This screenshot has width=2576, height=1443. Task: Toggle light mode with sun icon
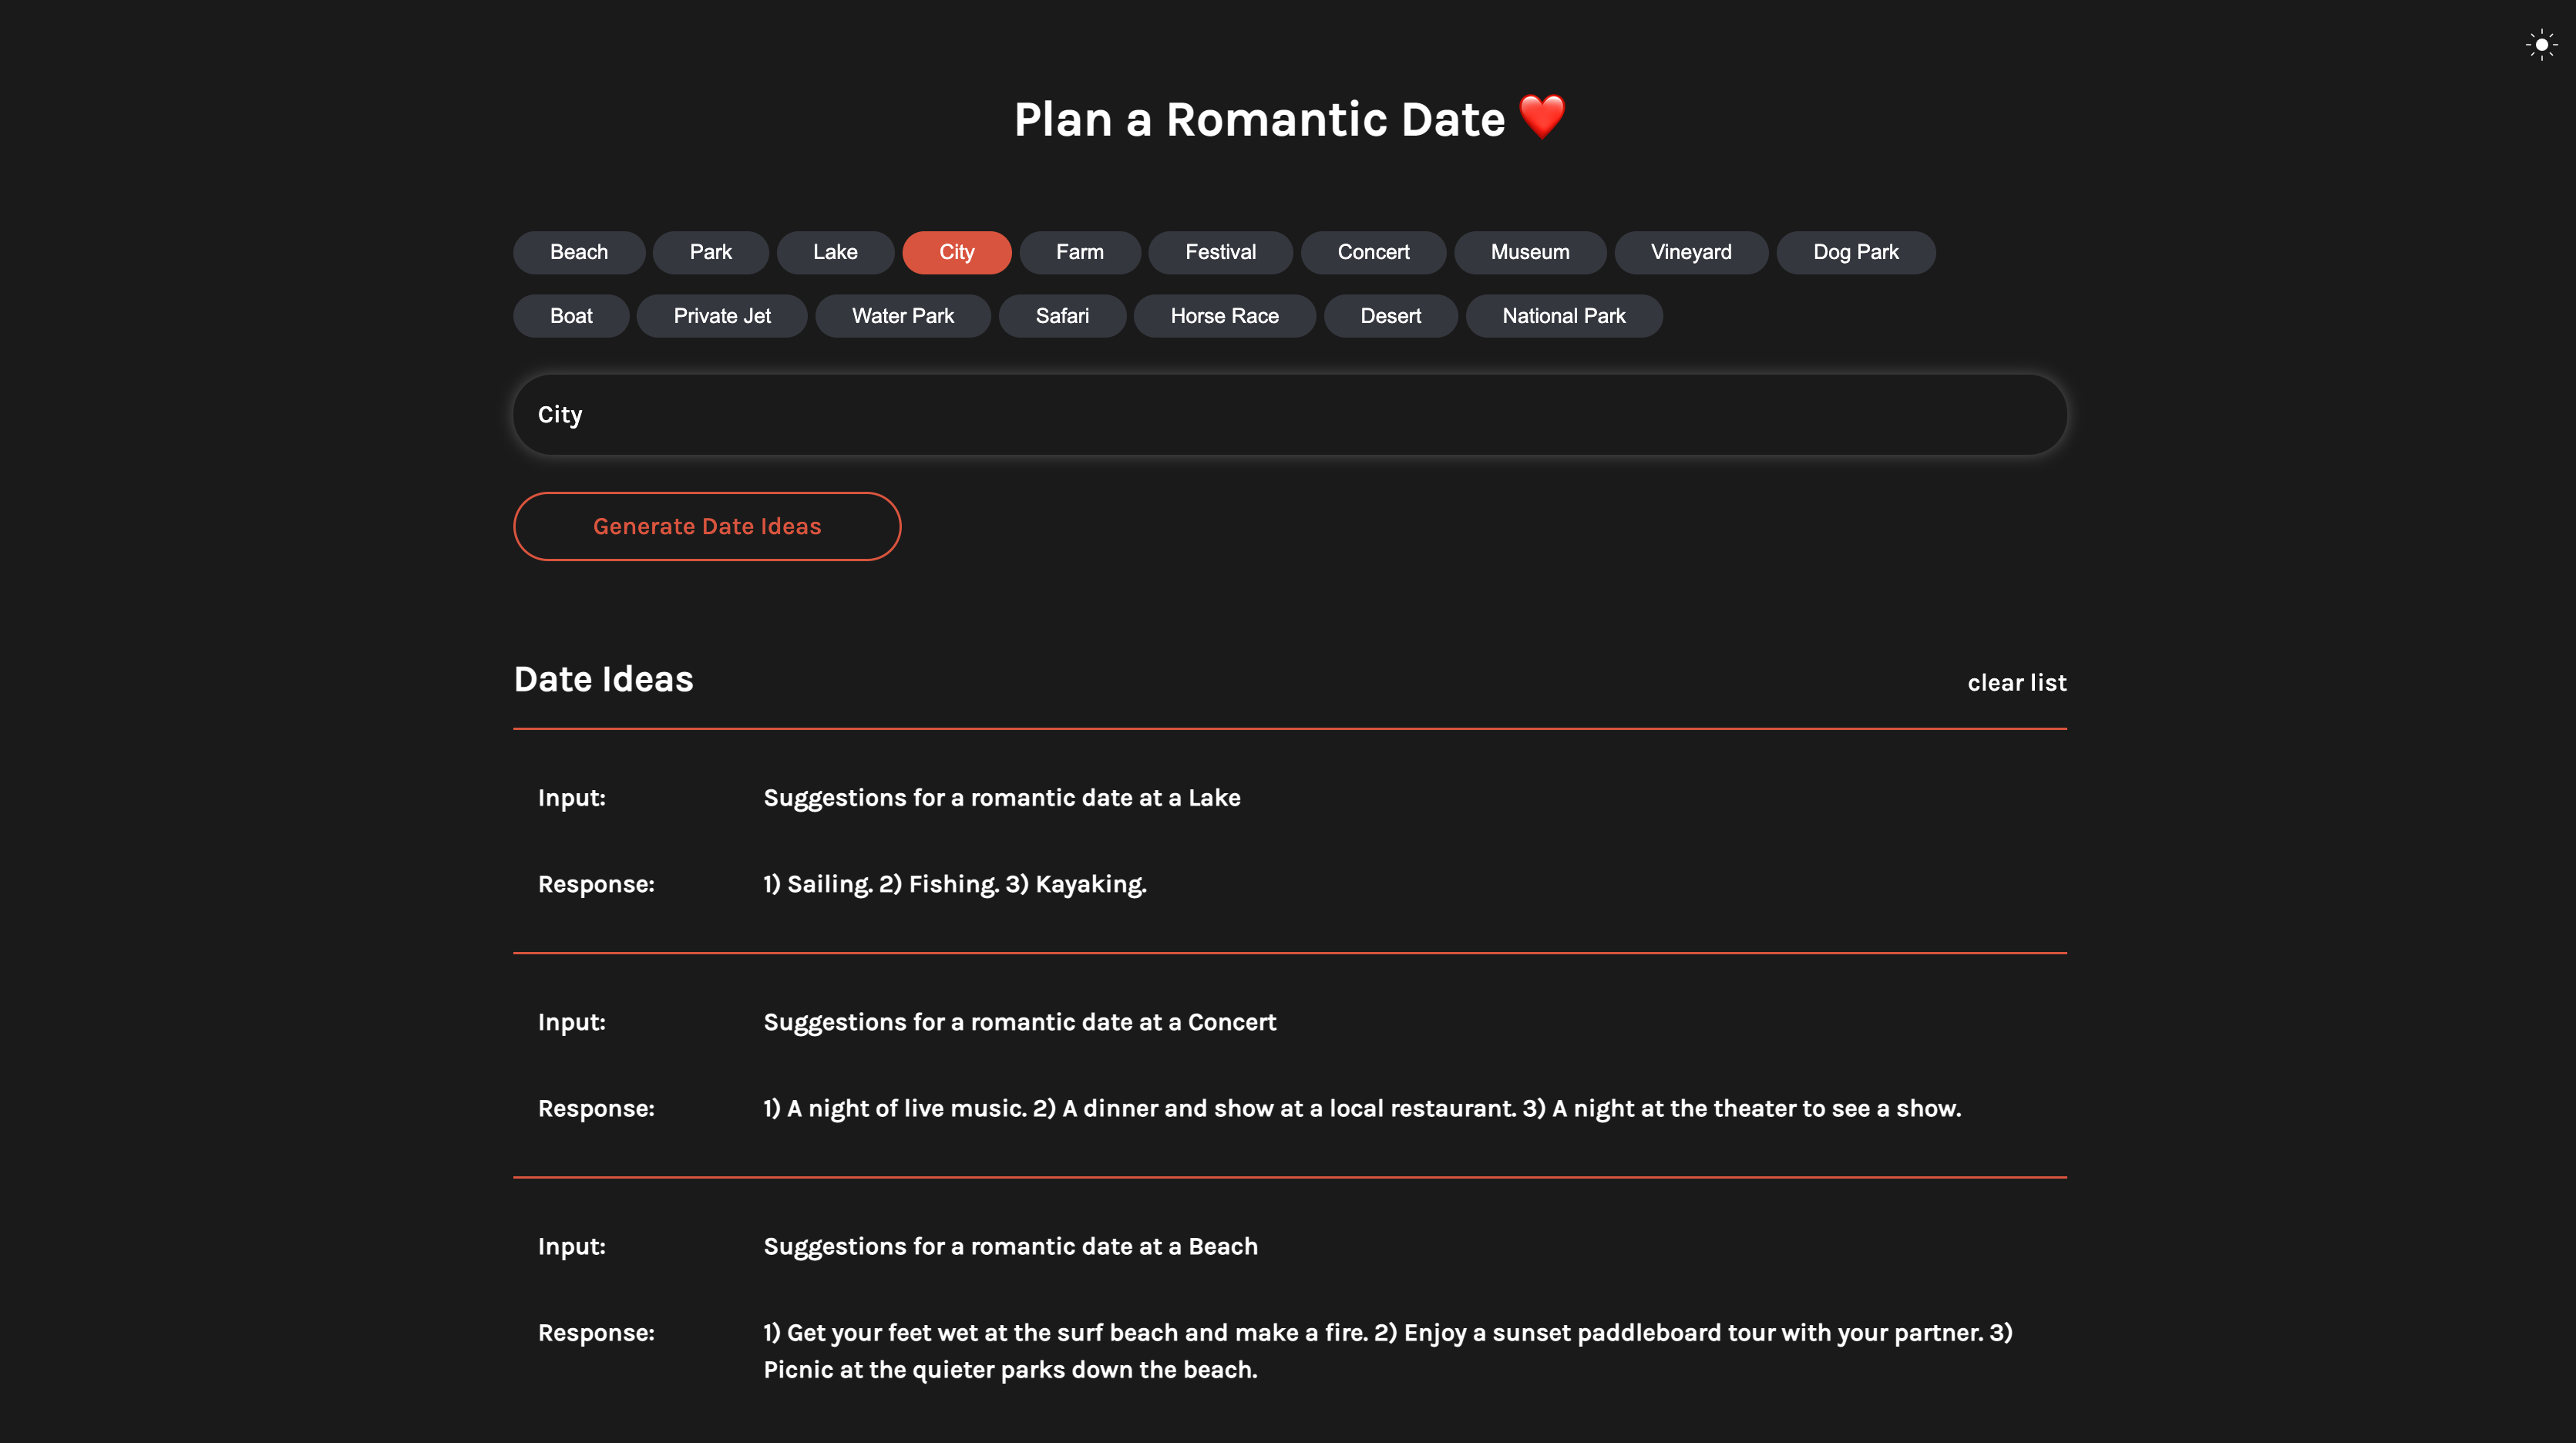(2540, 45)
